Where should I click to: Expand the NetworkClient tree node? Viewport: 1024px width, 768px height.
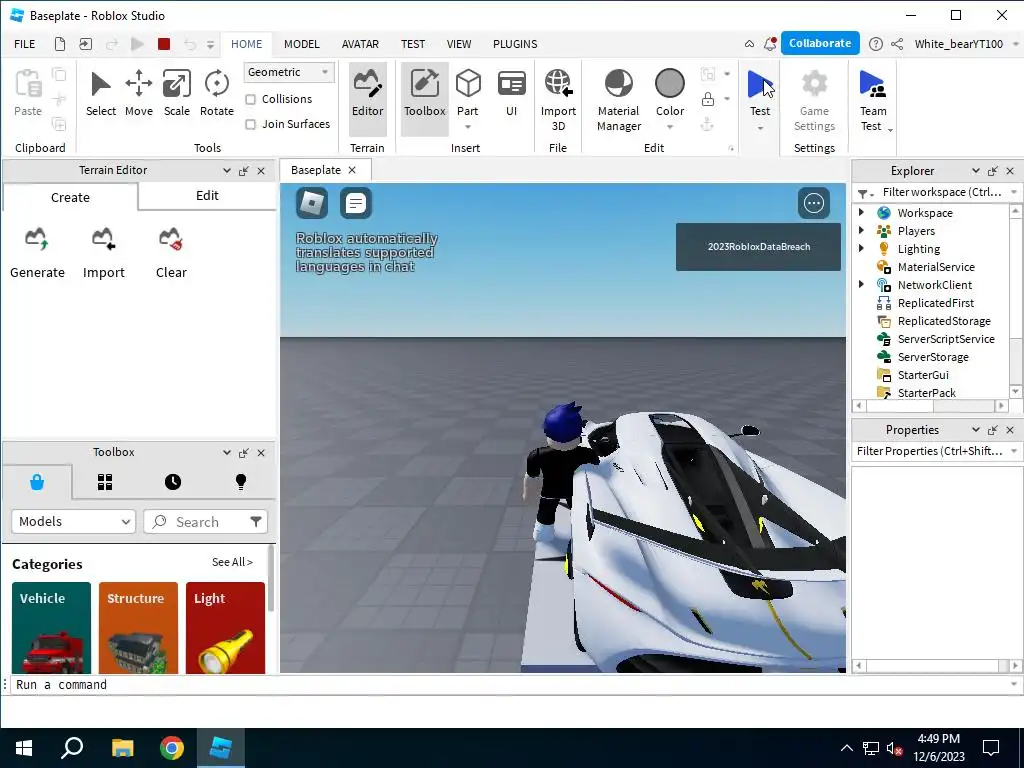(x=861, y=284)
